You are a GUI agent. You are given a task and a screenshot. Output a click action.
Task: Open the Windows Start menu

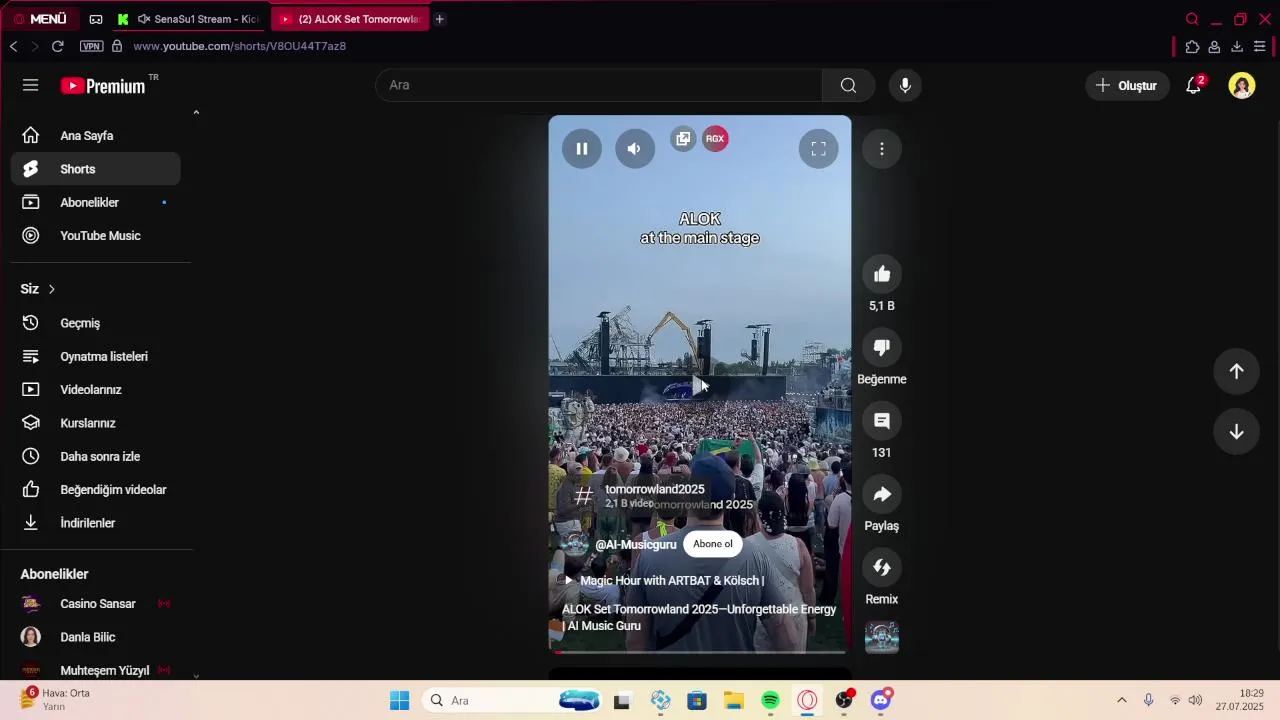[399, 701]
